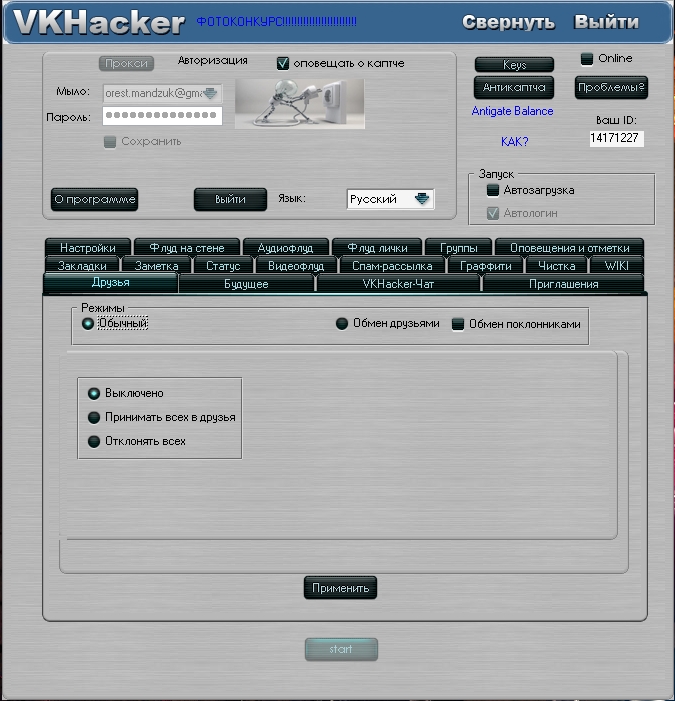Viewport: 675px width, 701px height.
Task: Open the О программе button
Action: [x=94, y=199]
